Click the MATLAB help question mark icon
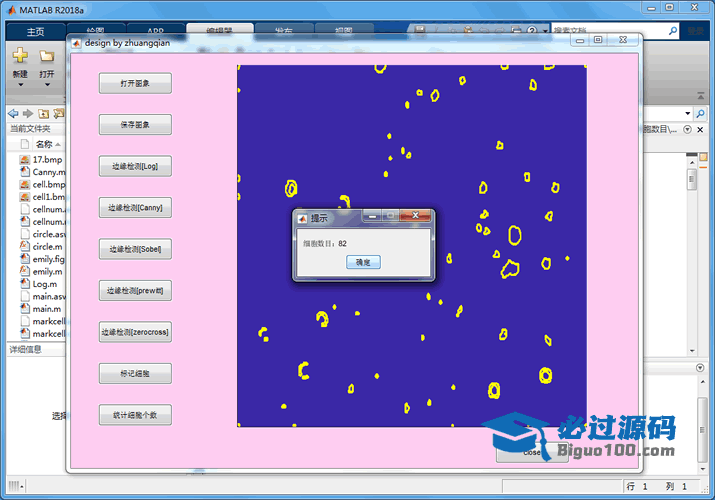This screenshot has width=715, height=500. click(532, 31)
